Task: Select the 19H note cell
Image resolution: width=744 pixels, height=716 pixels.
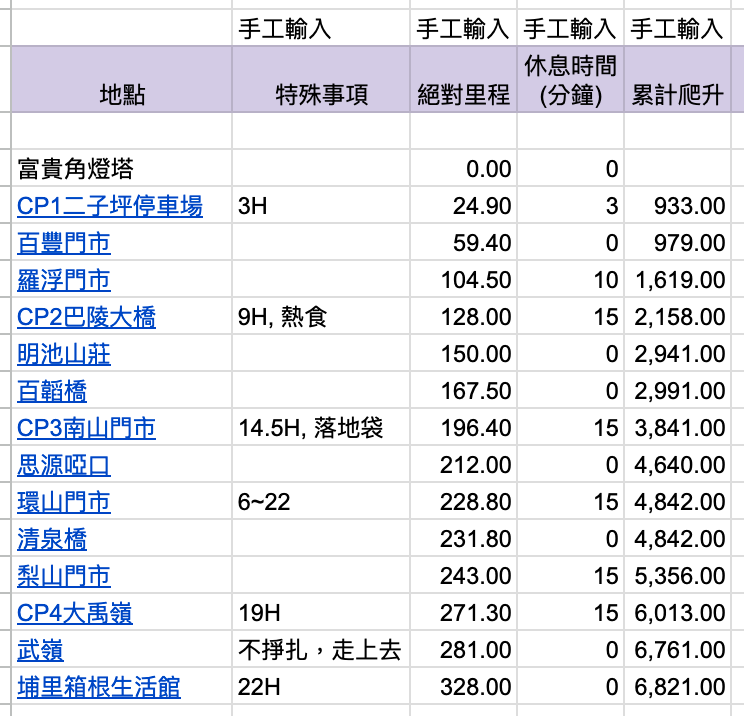Action: click(321, 612)
